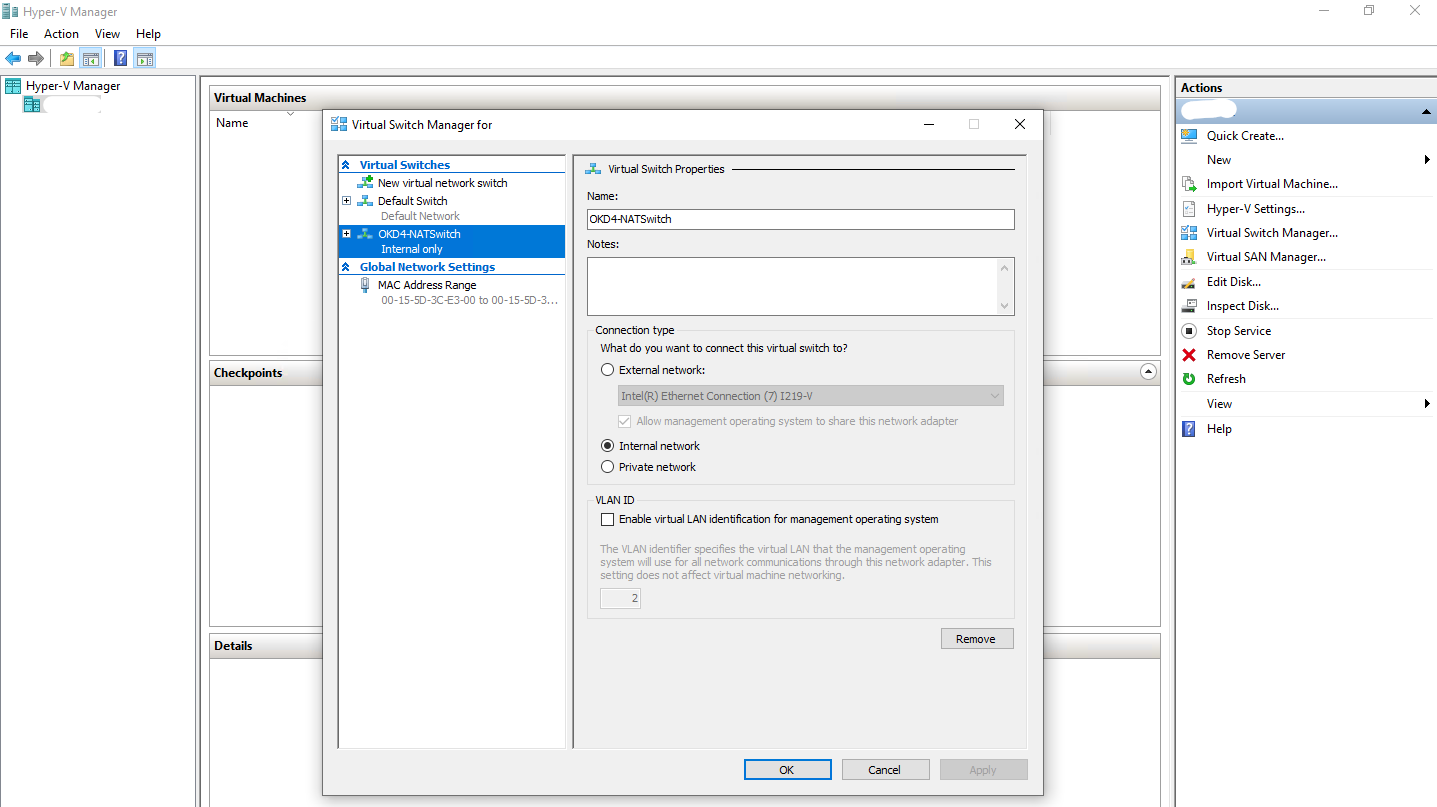Click the blue Help toolbar icon
The width and height of the screenshot is (1437, 807).
[121, 58]
